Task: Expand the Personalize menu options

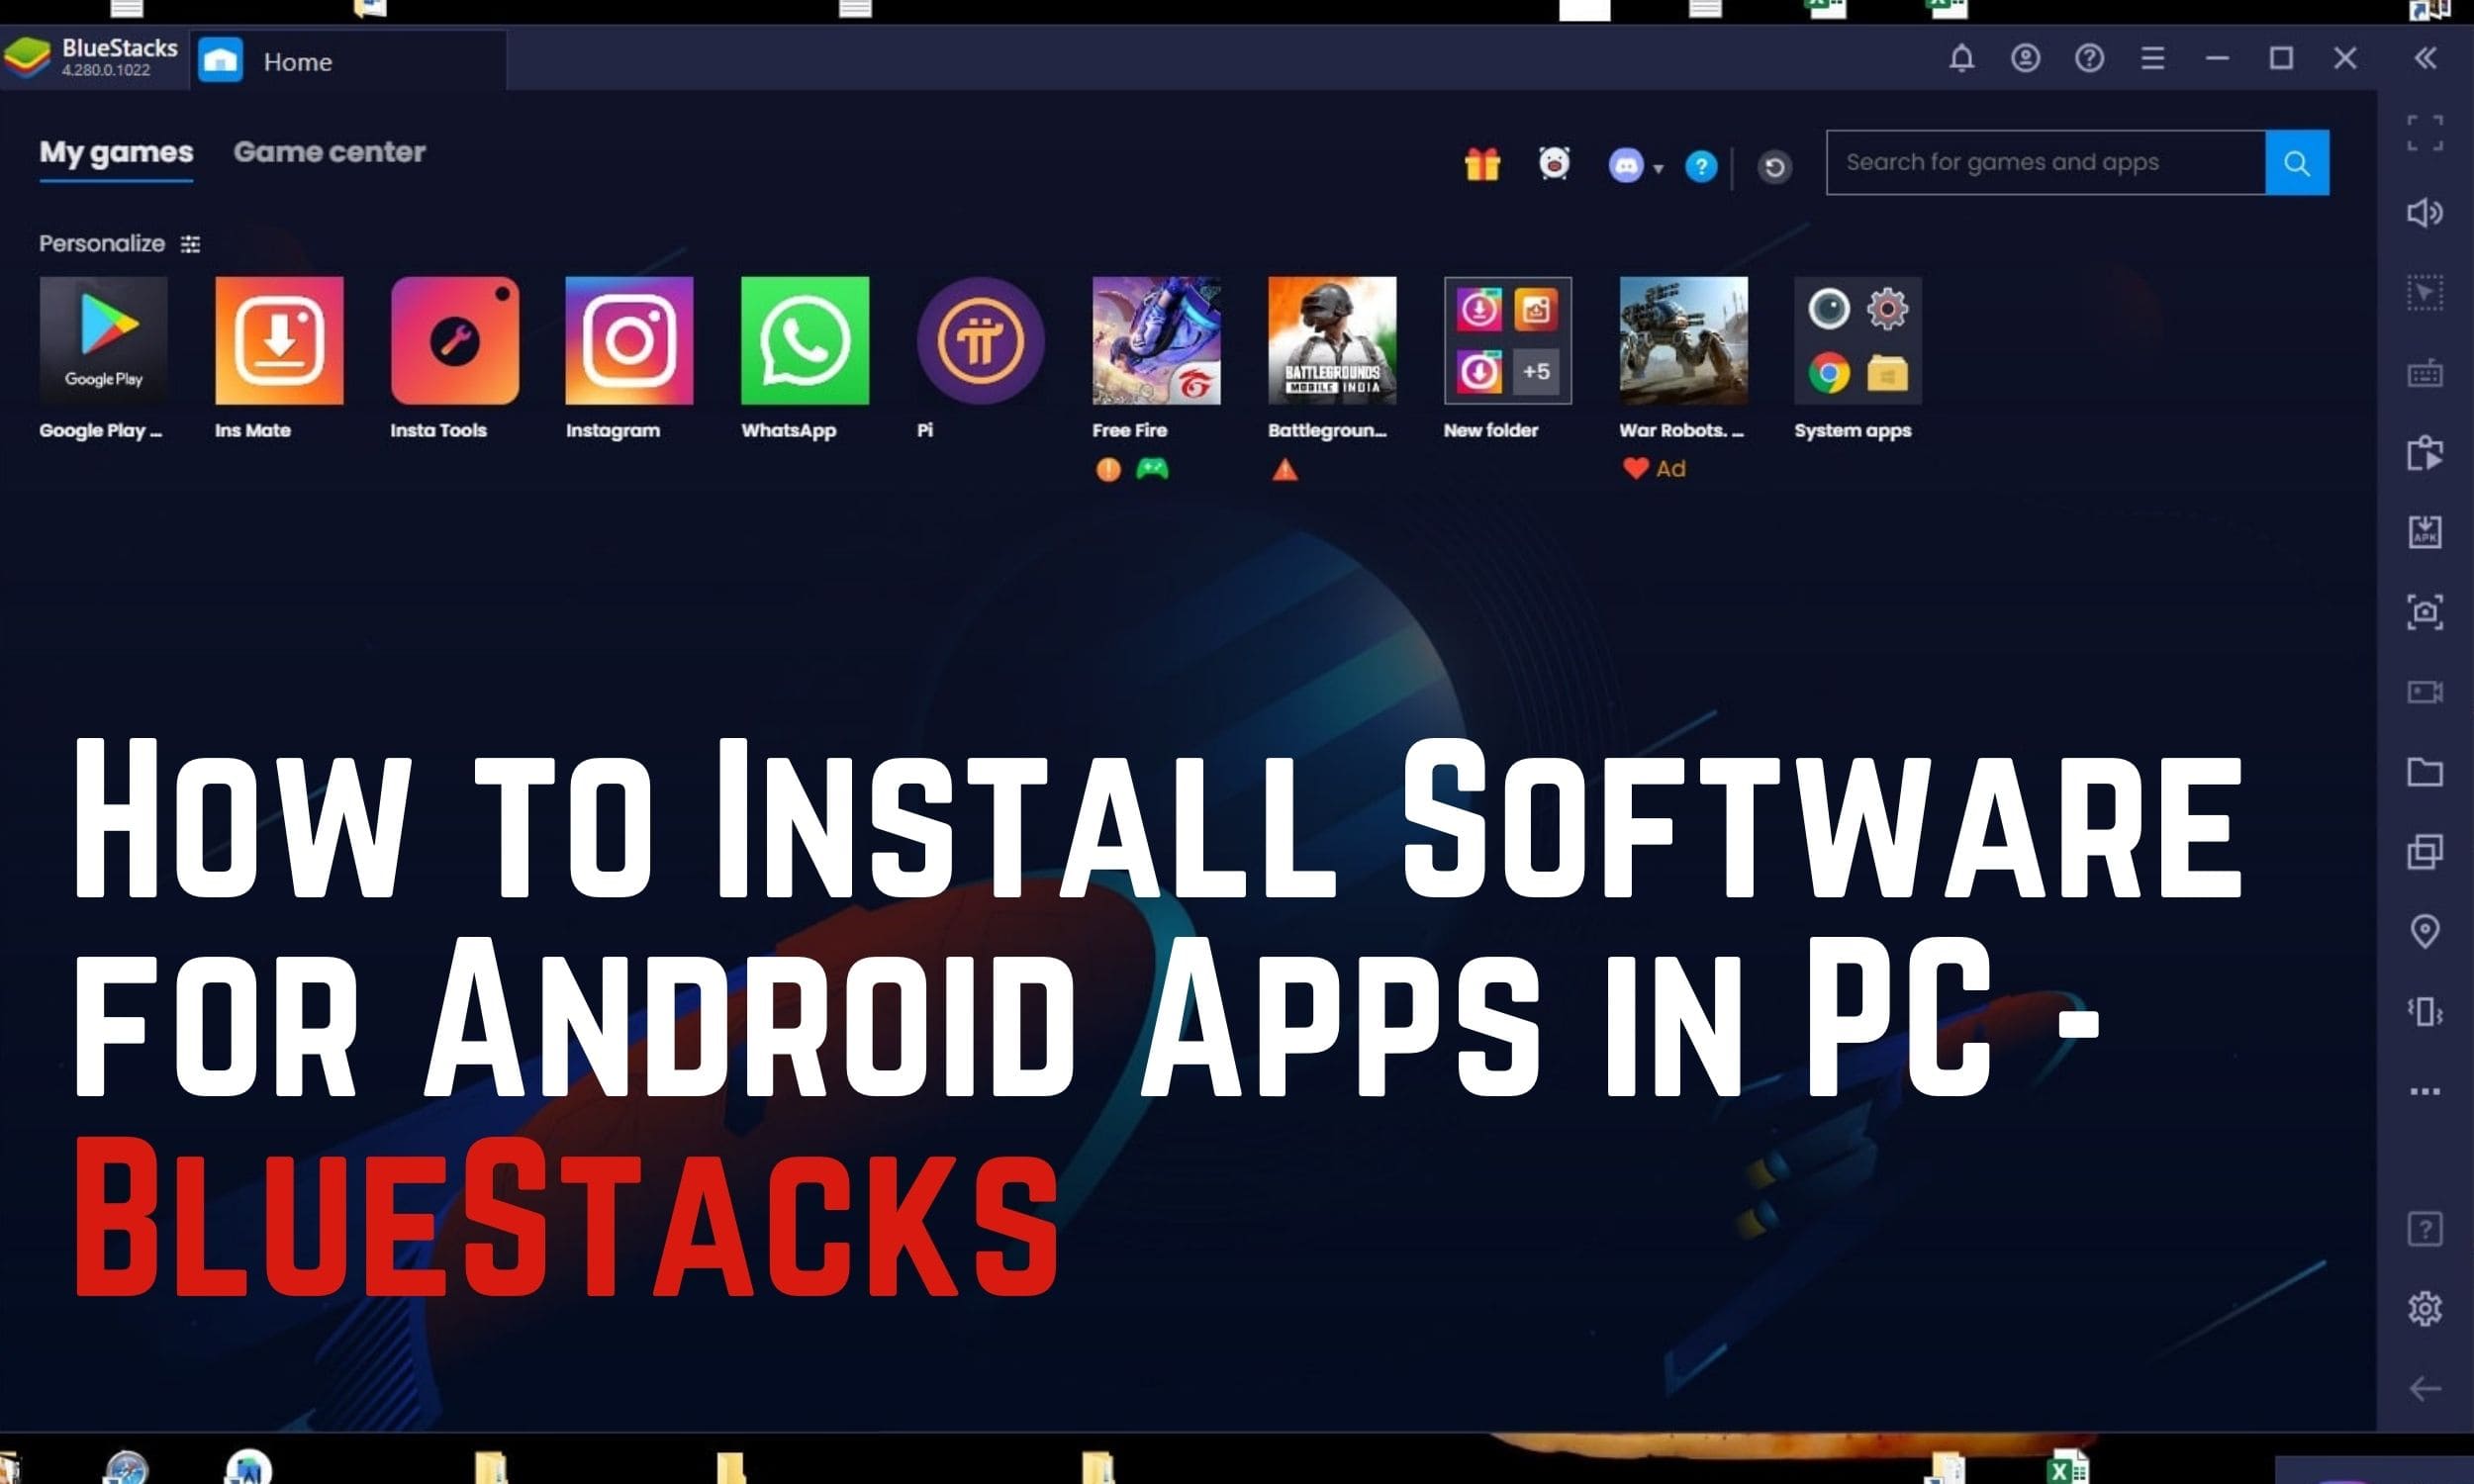Action: [193, 243]
